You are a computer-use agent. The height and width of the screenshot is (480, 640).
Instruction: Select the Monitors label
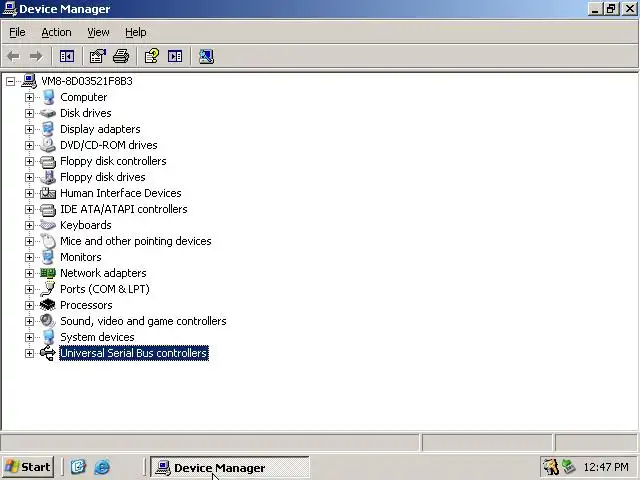81,257
